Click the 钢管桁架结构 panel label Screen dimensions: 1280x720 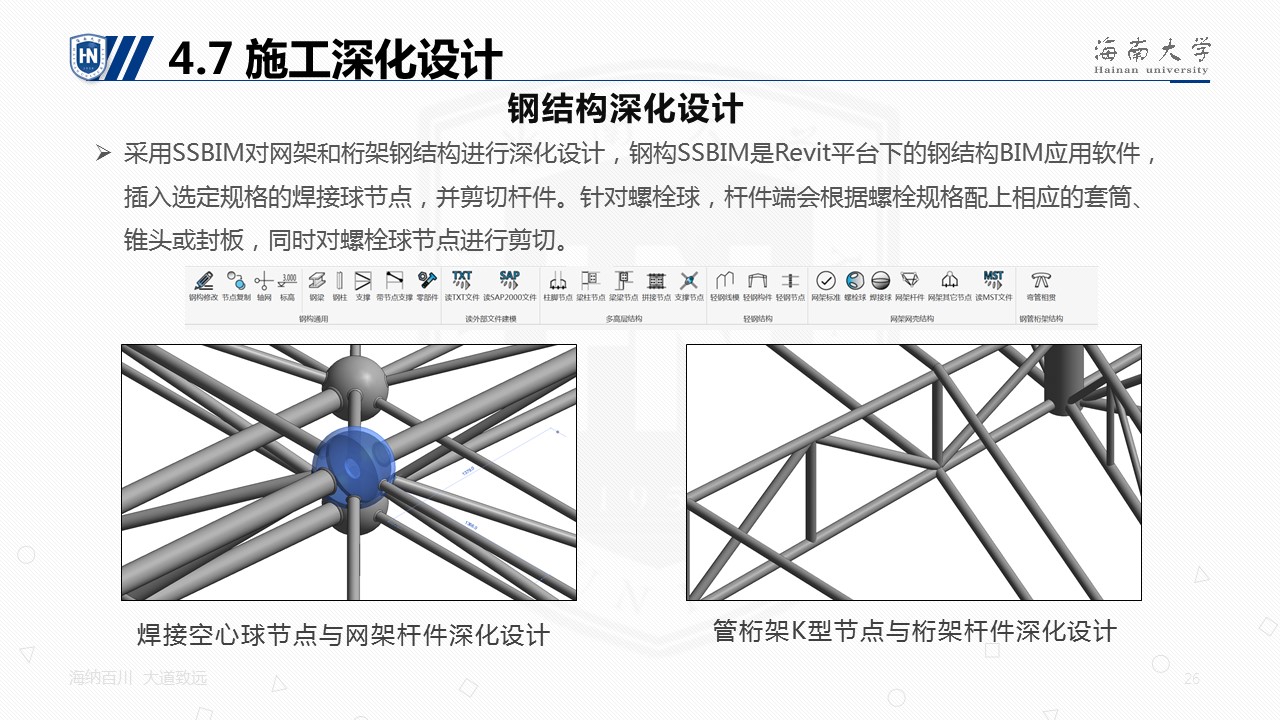1041,319
